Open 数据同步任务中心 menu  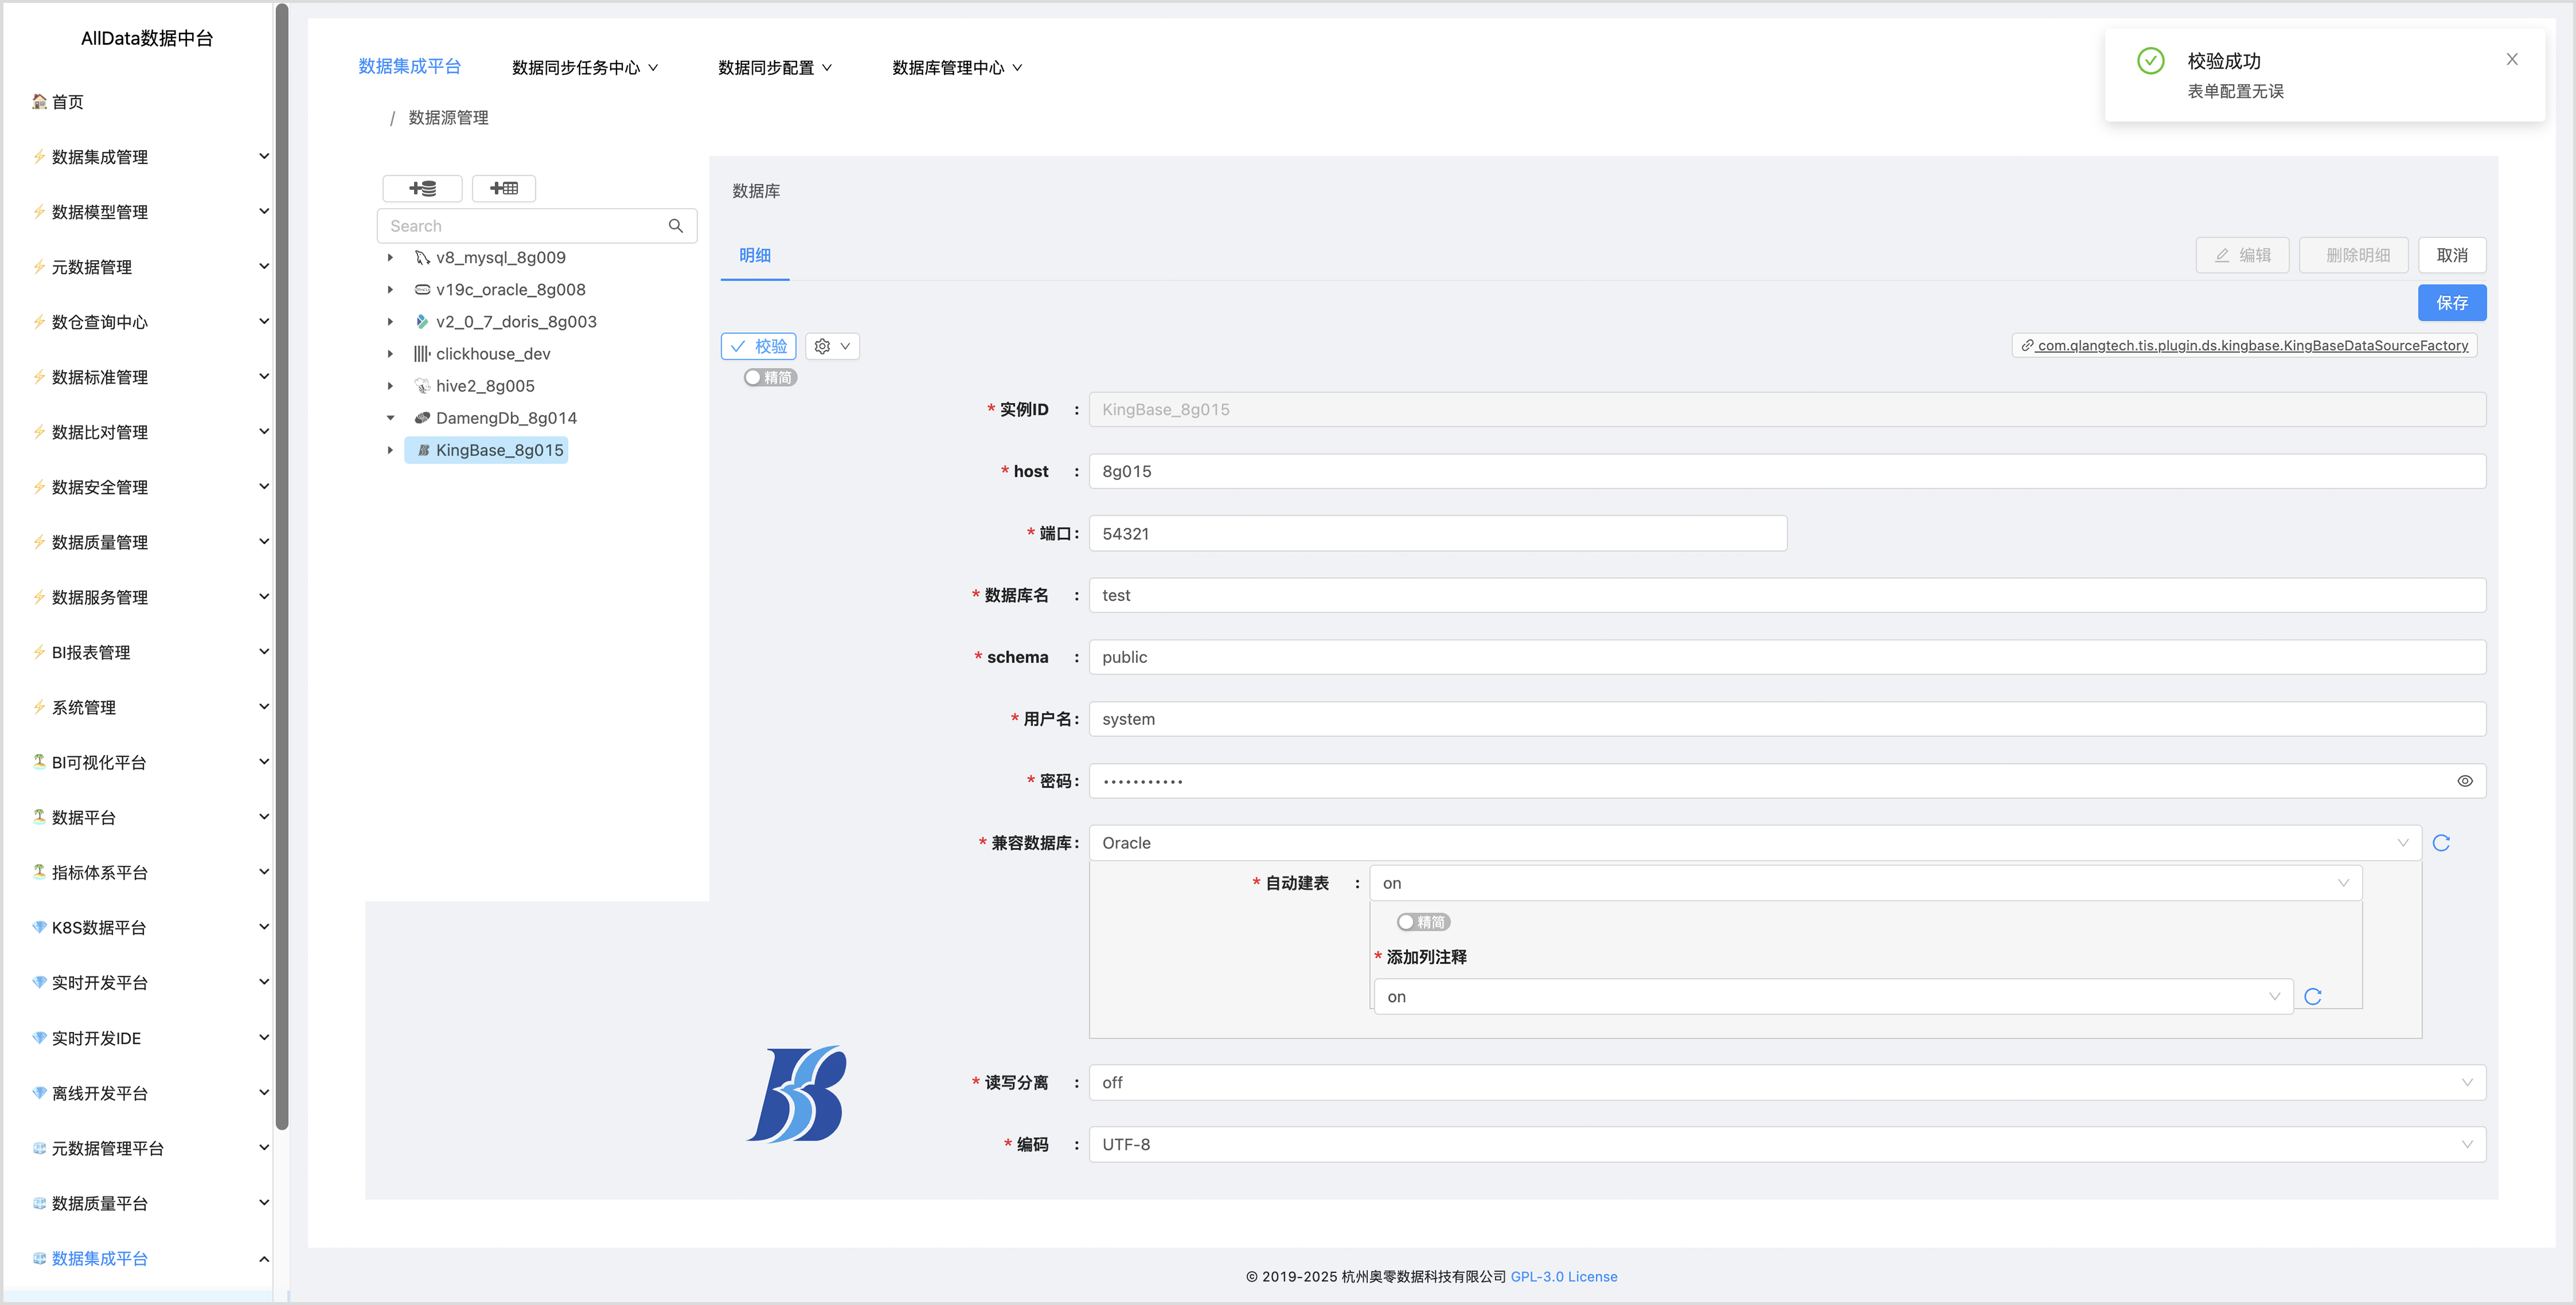click(x=585, y=68)
